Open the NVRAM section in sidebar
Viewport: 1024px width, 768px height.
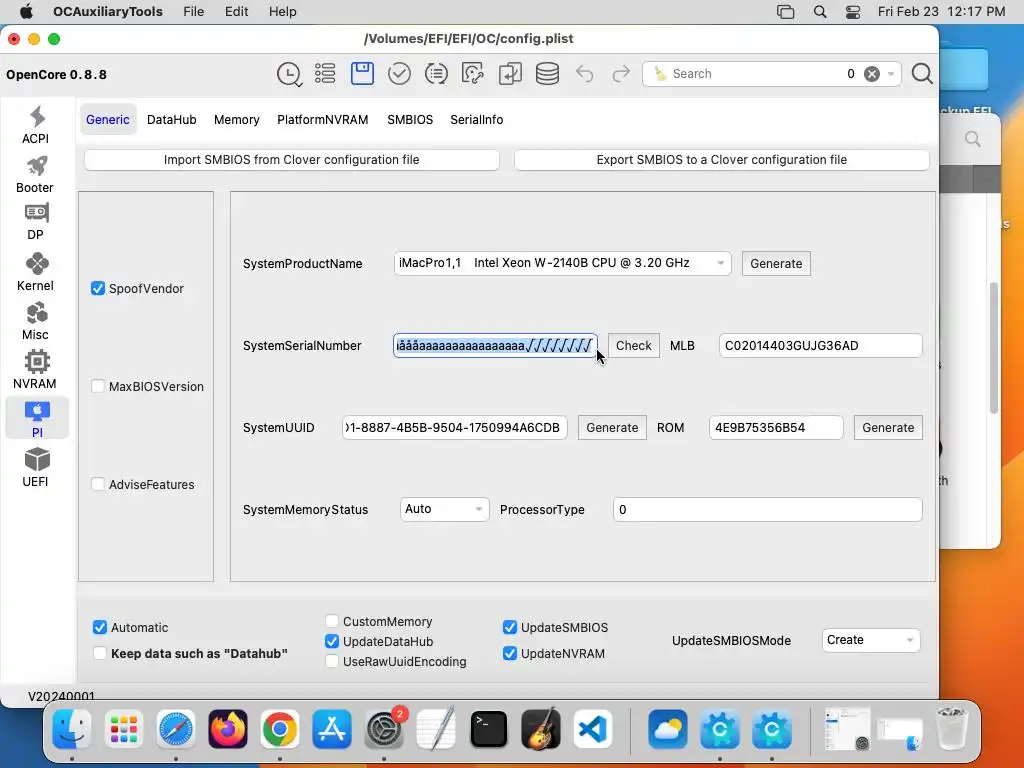36,370
